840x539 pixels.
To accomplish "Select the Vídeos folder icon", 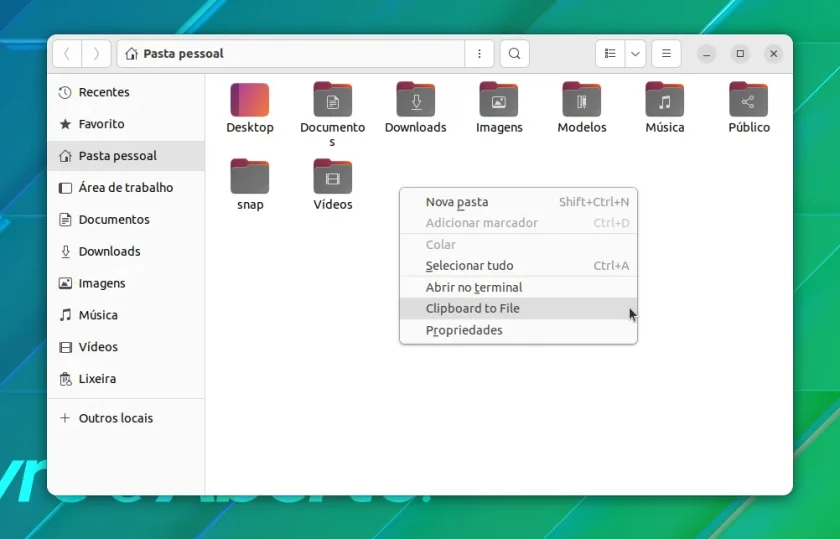I will pos(333,176).
